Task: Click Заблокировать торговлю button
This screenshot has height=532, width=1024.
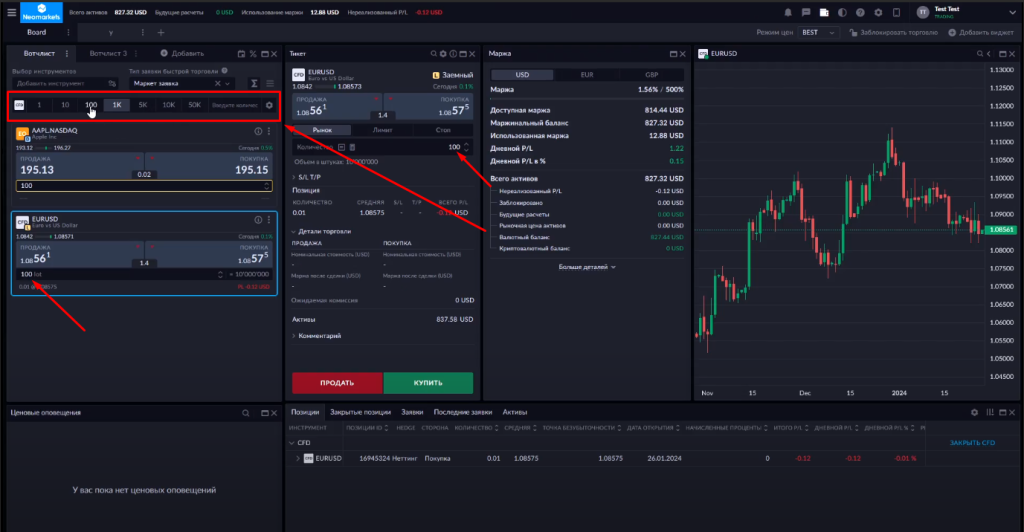Action: tap(893, 33)
